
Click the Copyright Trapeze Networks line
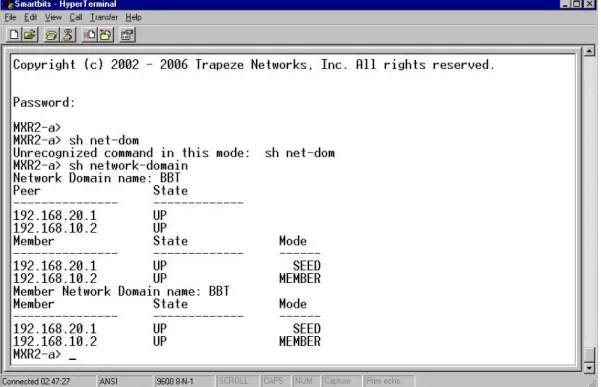point(254,65)
